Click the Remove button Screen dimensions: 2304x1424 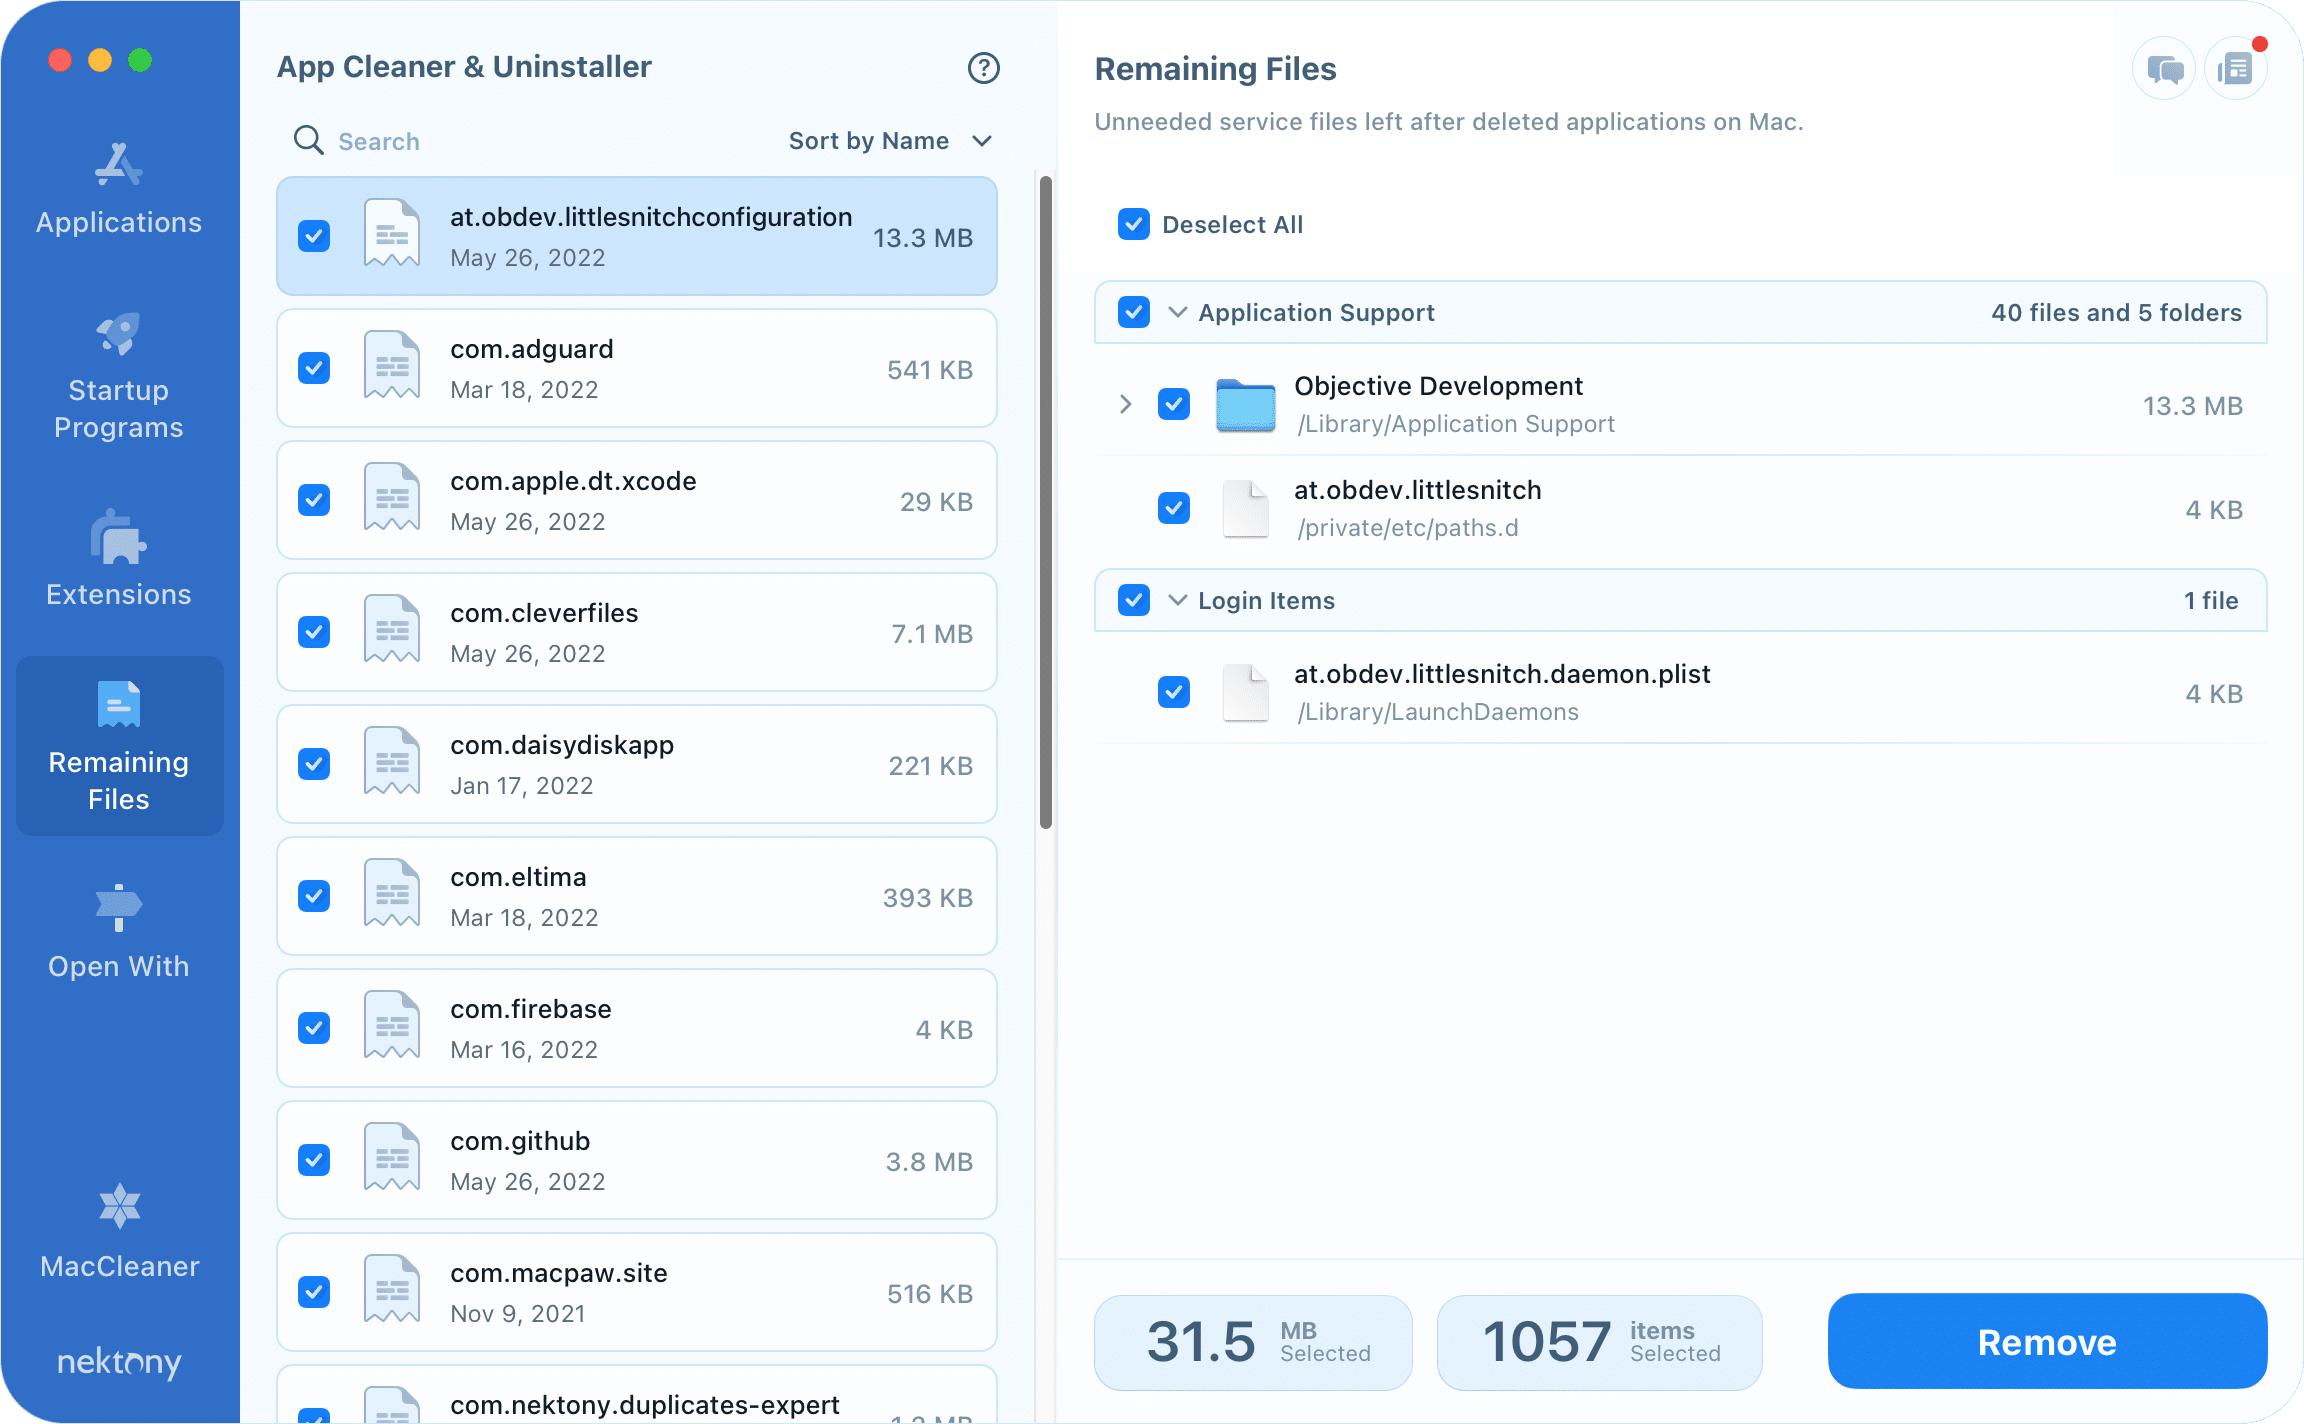point(2046,1342)
